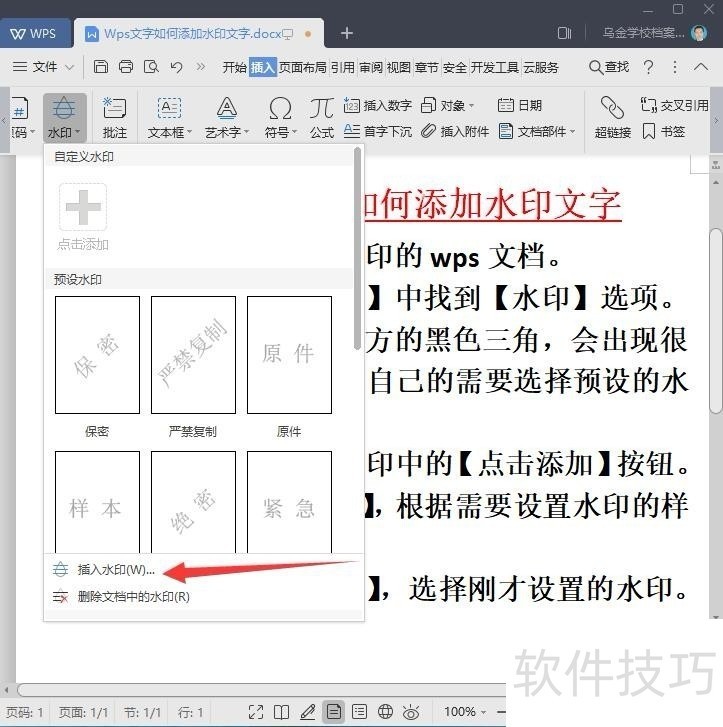Switch to the 视图 ribbon tab
This screenshot has height=727, width=723.
(x=399, y=68)
